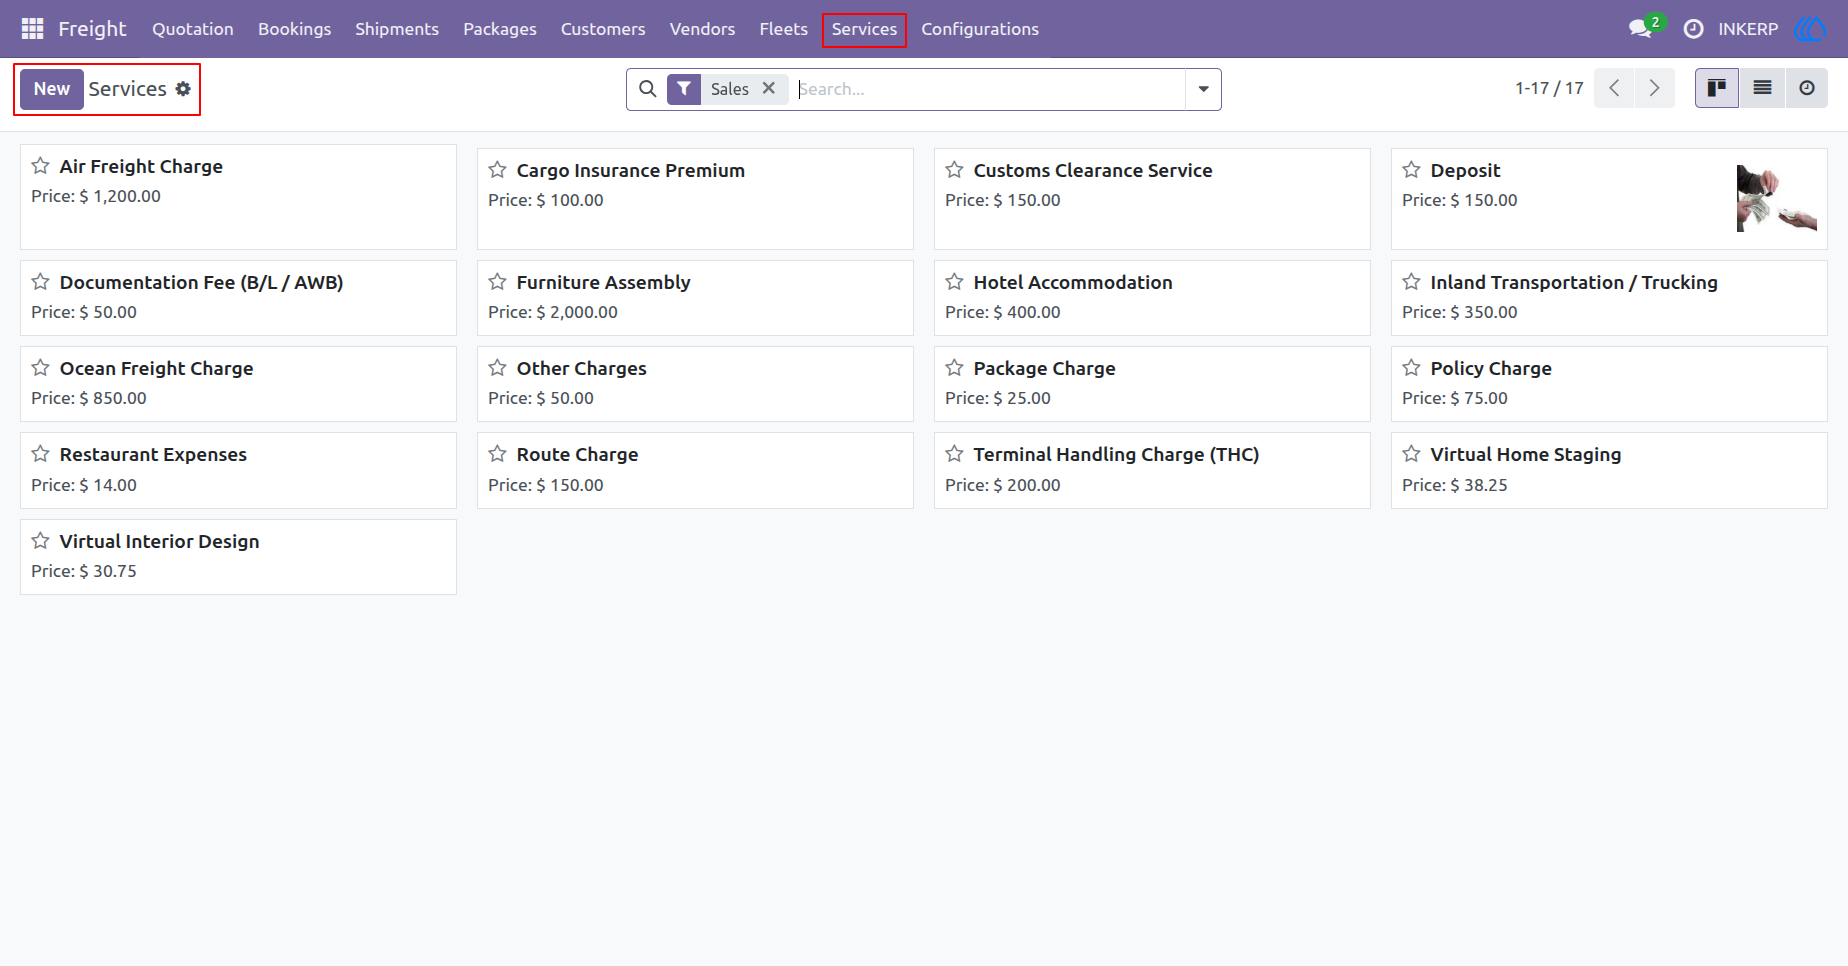Open the messages conversation icon
1848x966 pixels.
point(1640,29)
